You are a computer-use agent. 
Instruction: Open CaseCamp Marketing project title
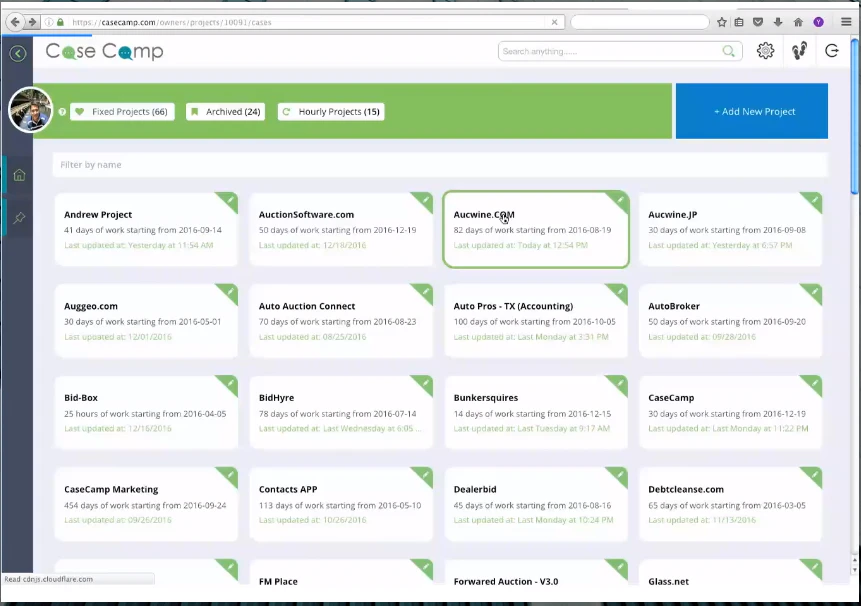(x=111, y=490)
